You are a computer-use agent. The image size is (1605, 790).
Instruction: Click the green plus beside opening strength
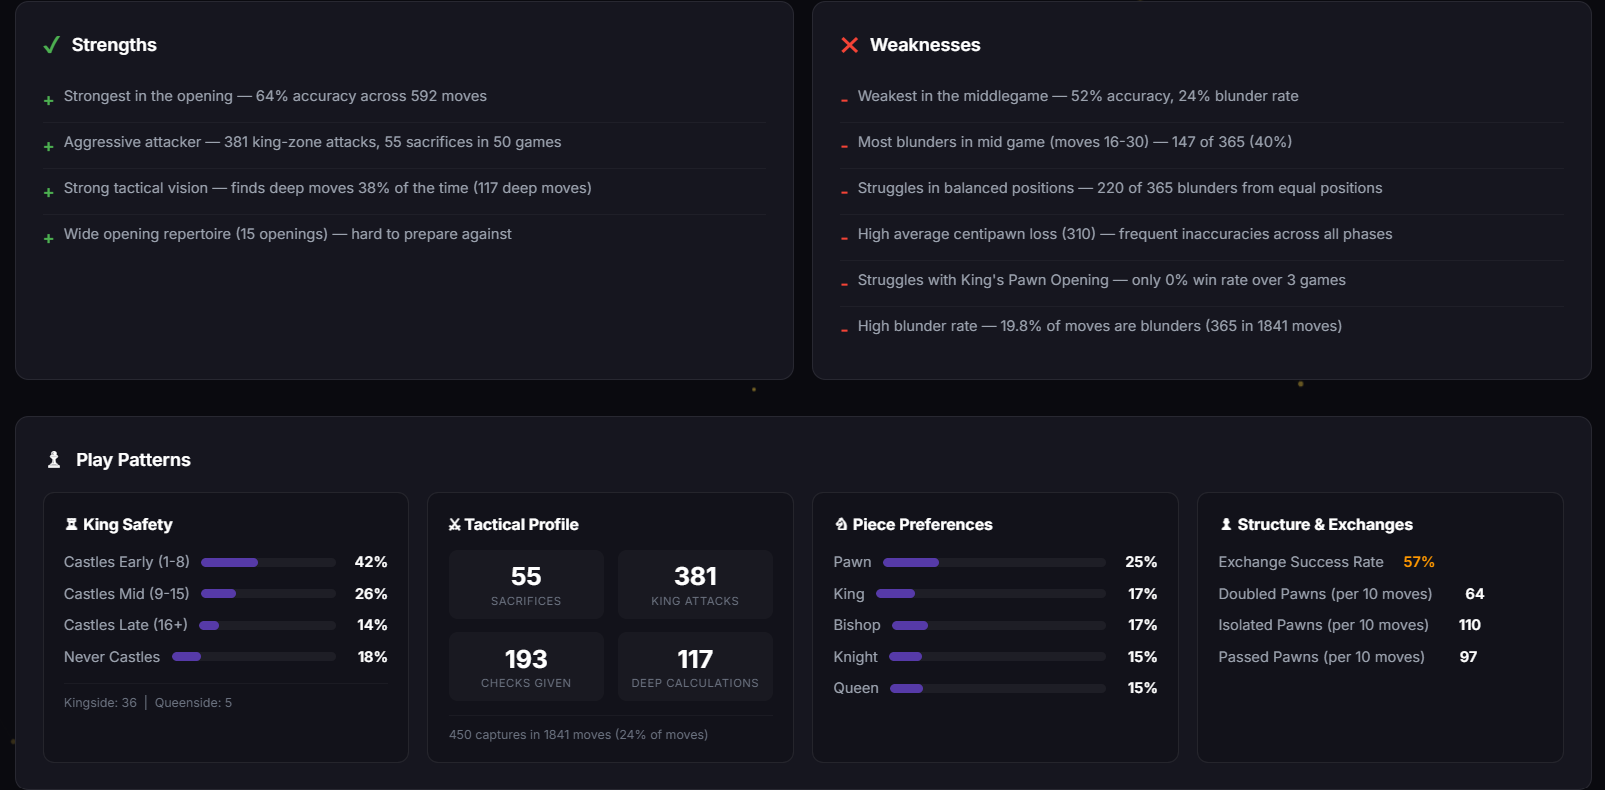48,100
